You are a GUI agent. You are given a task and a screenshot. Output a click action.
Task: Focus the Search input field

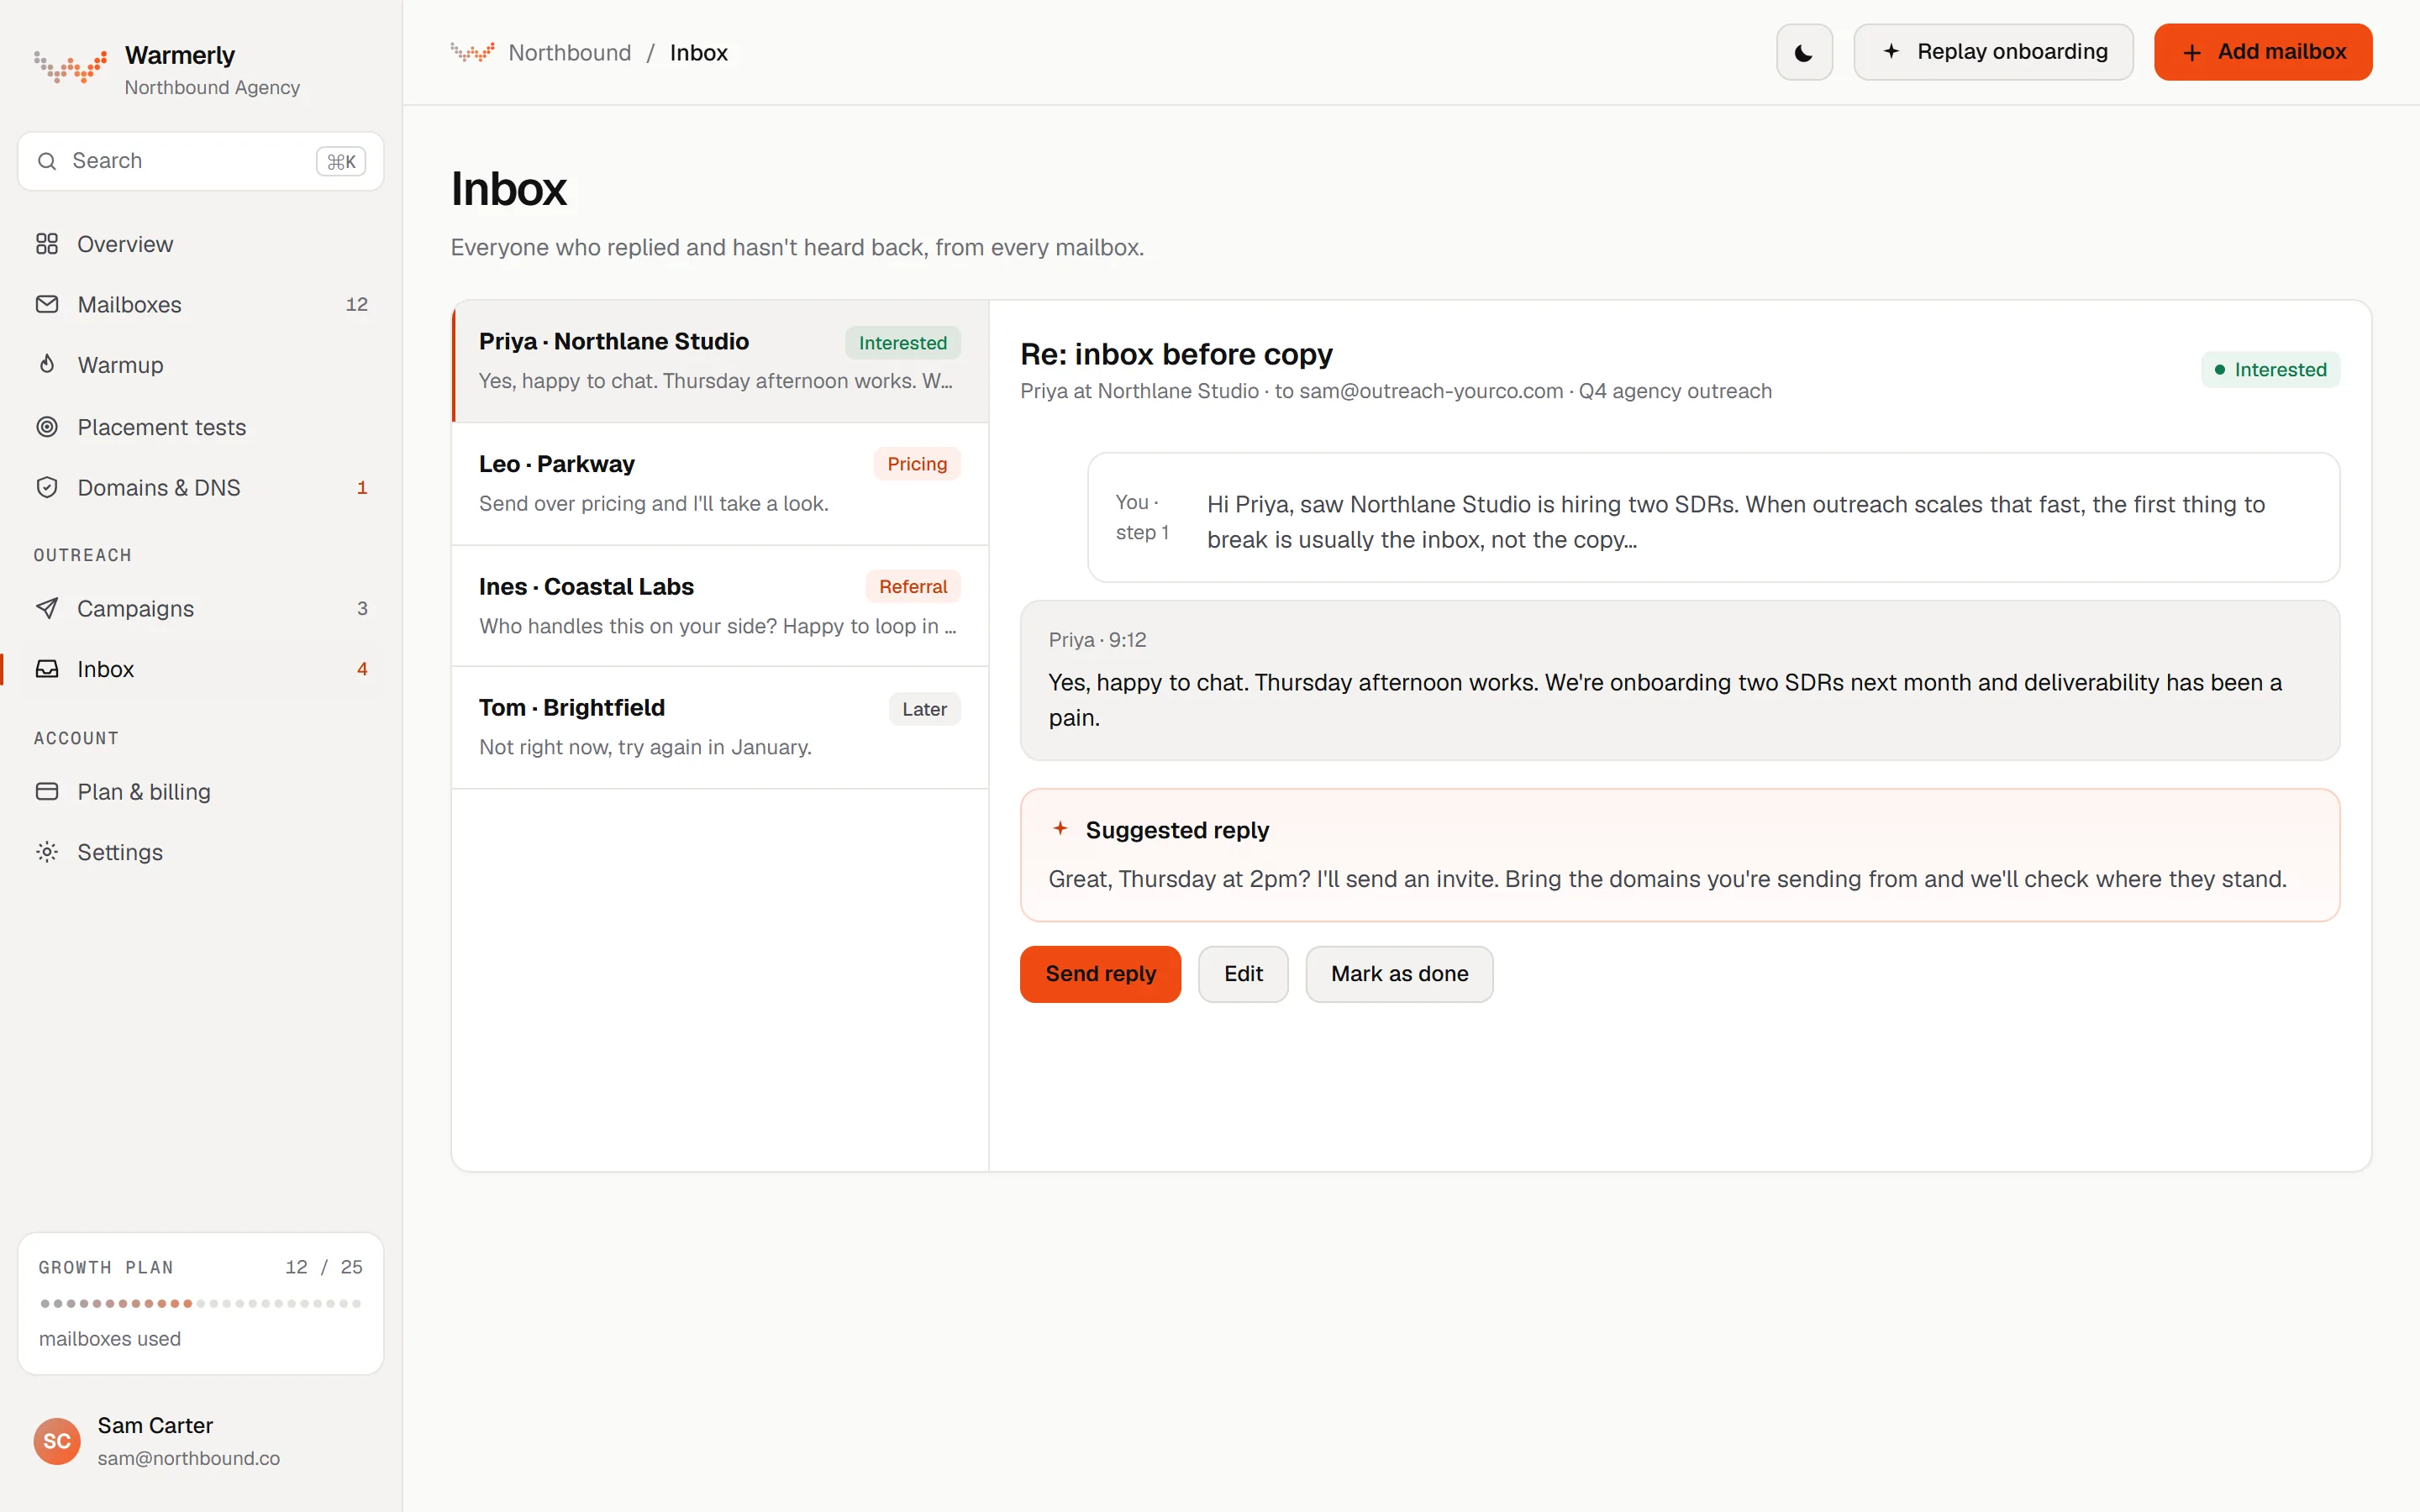tap(201, 161)
